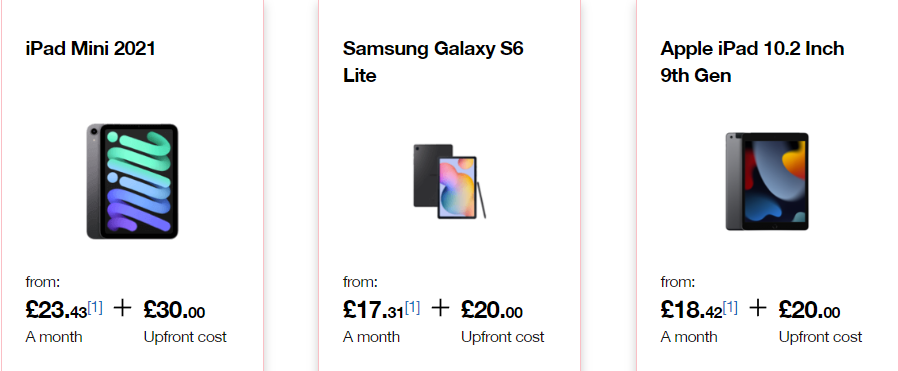Click the £17.31 monthly price
Screen dimensions: 898x371
click(373, 310)
